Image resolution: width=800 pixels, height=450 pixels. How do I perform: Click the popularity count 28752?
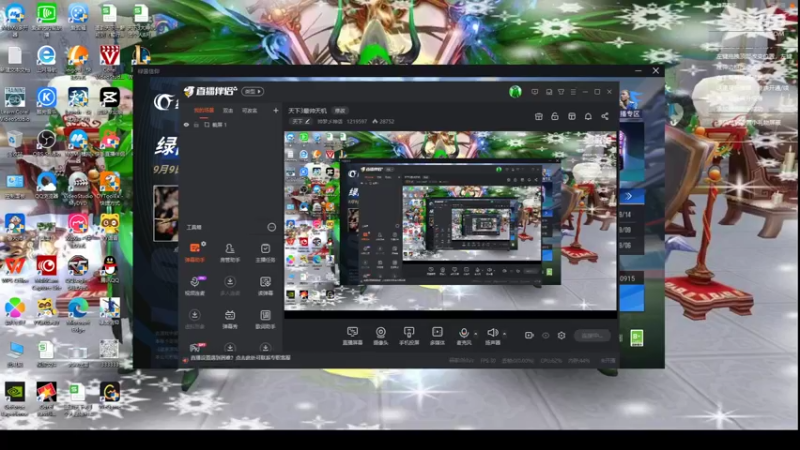(383, 121)
